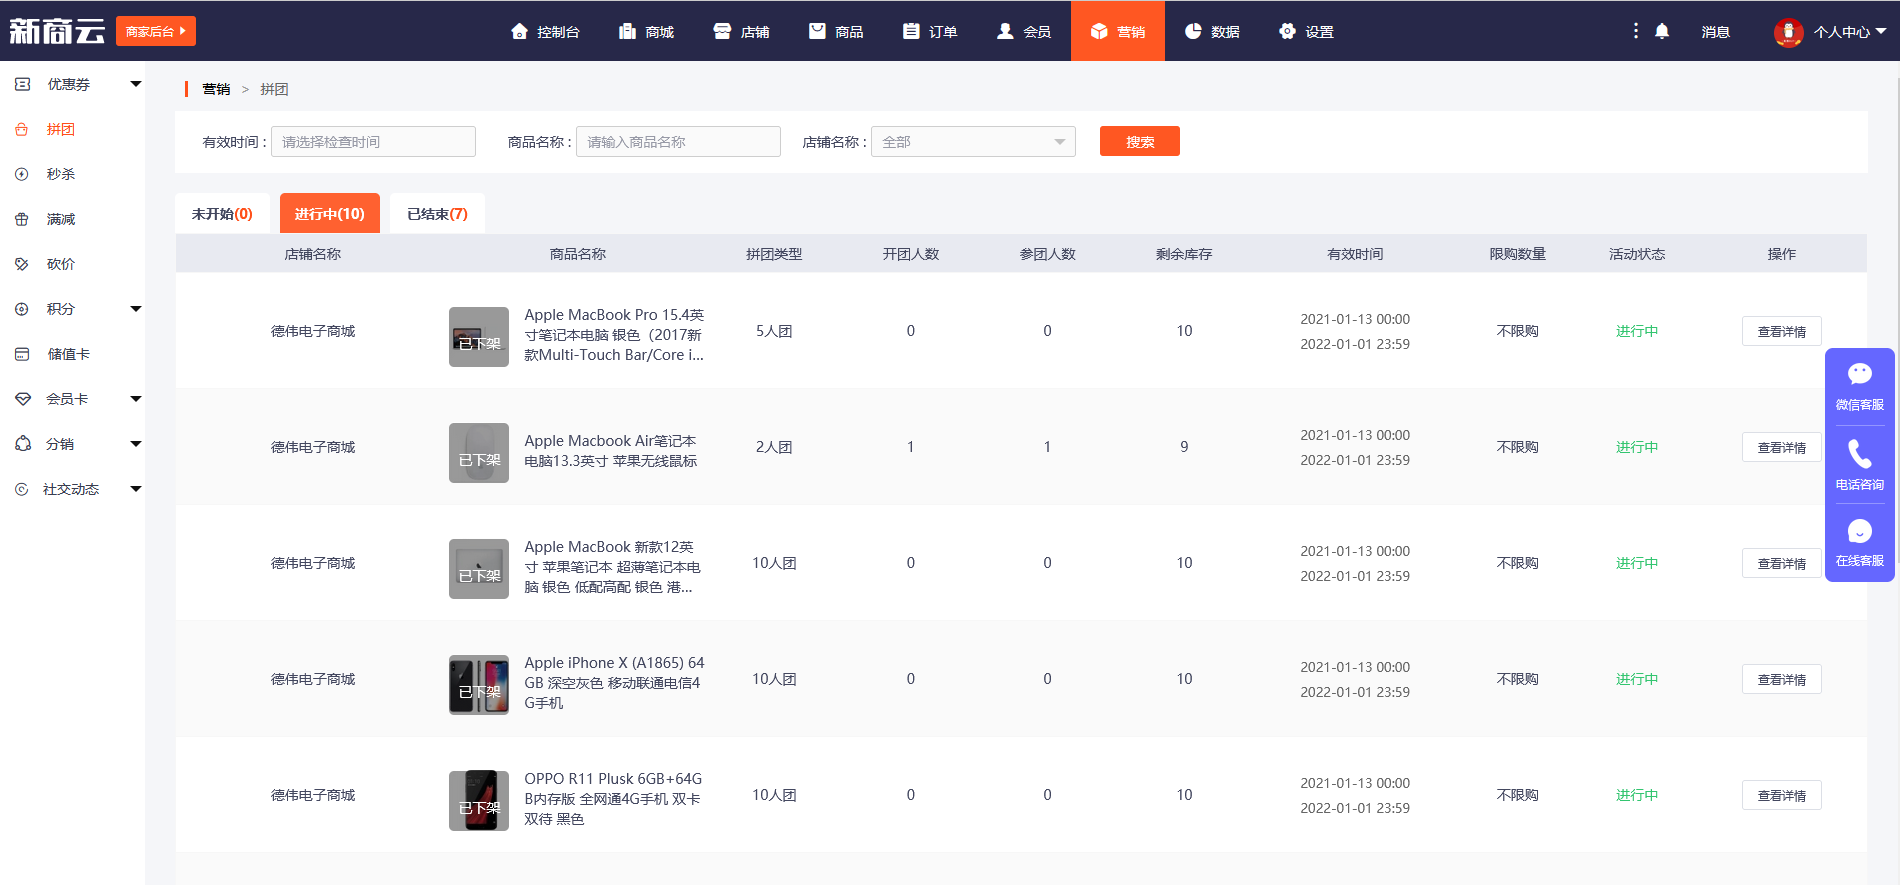This screenshot has height=885, width=1900.
Task: View details for OPPO R11 row
Action: [x=1782, y=795]
